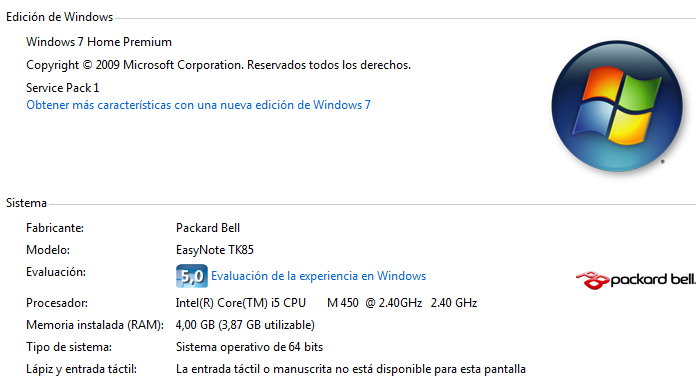Image resolution: width=700 pixels, height=389 pixels.
Task: Click the Memoria instalada (RAM) label
Action: point(95,325)
